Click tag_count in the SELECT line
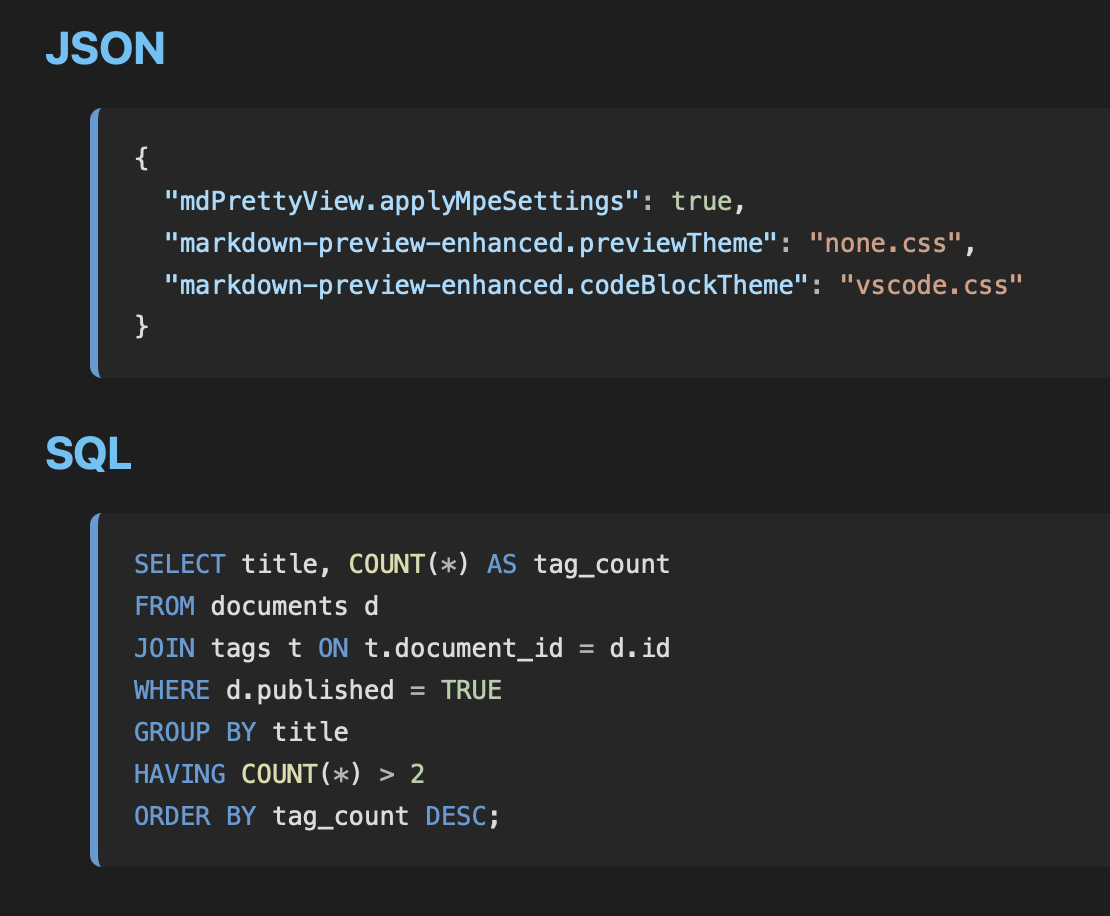The height and width of the screenshot is (916, 1110). [x=601, y=565]
